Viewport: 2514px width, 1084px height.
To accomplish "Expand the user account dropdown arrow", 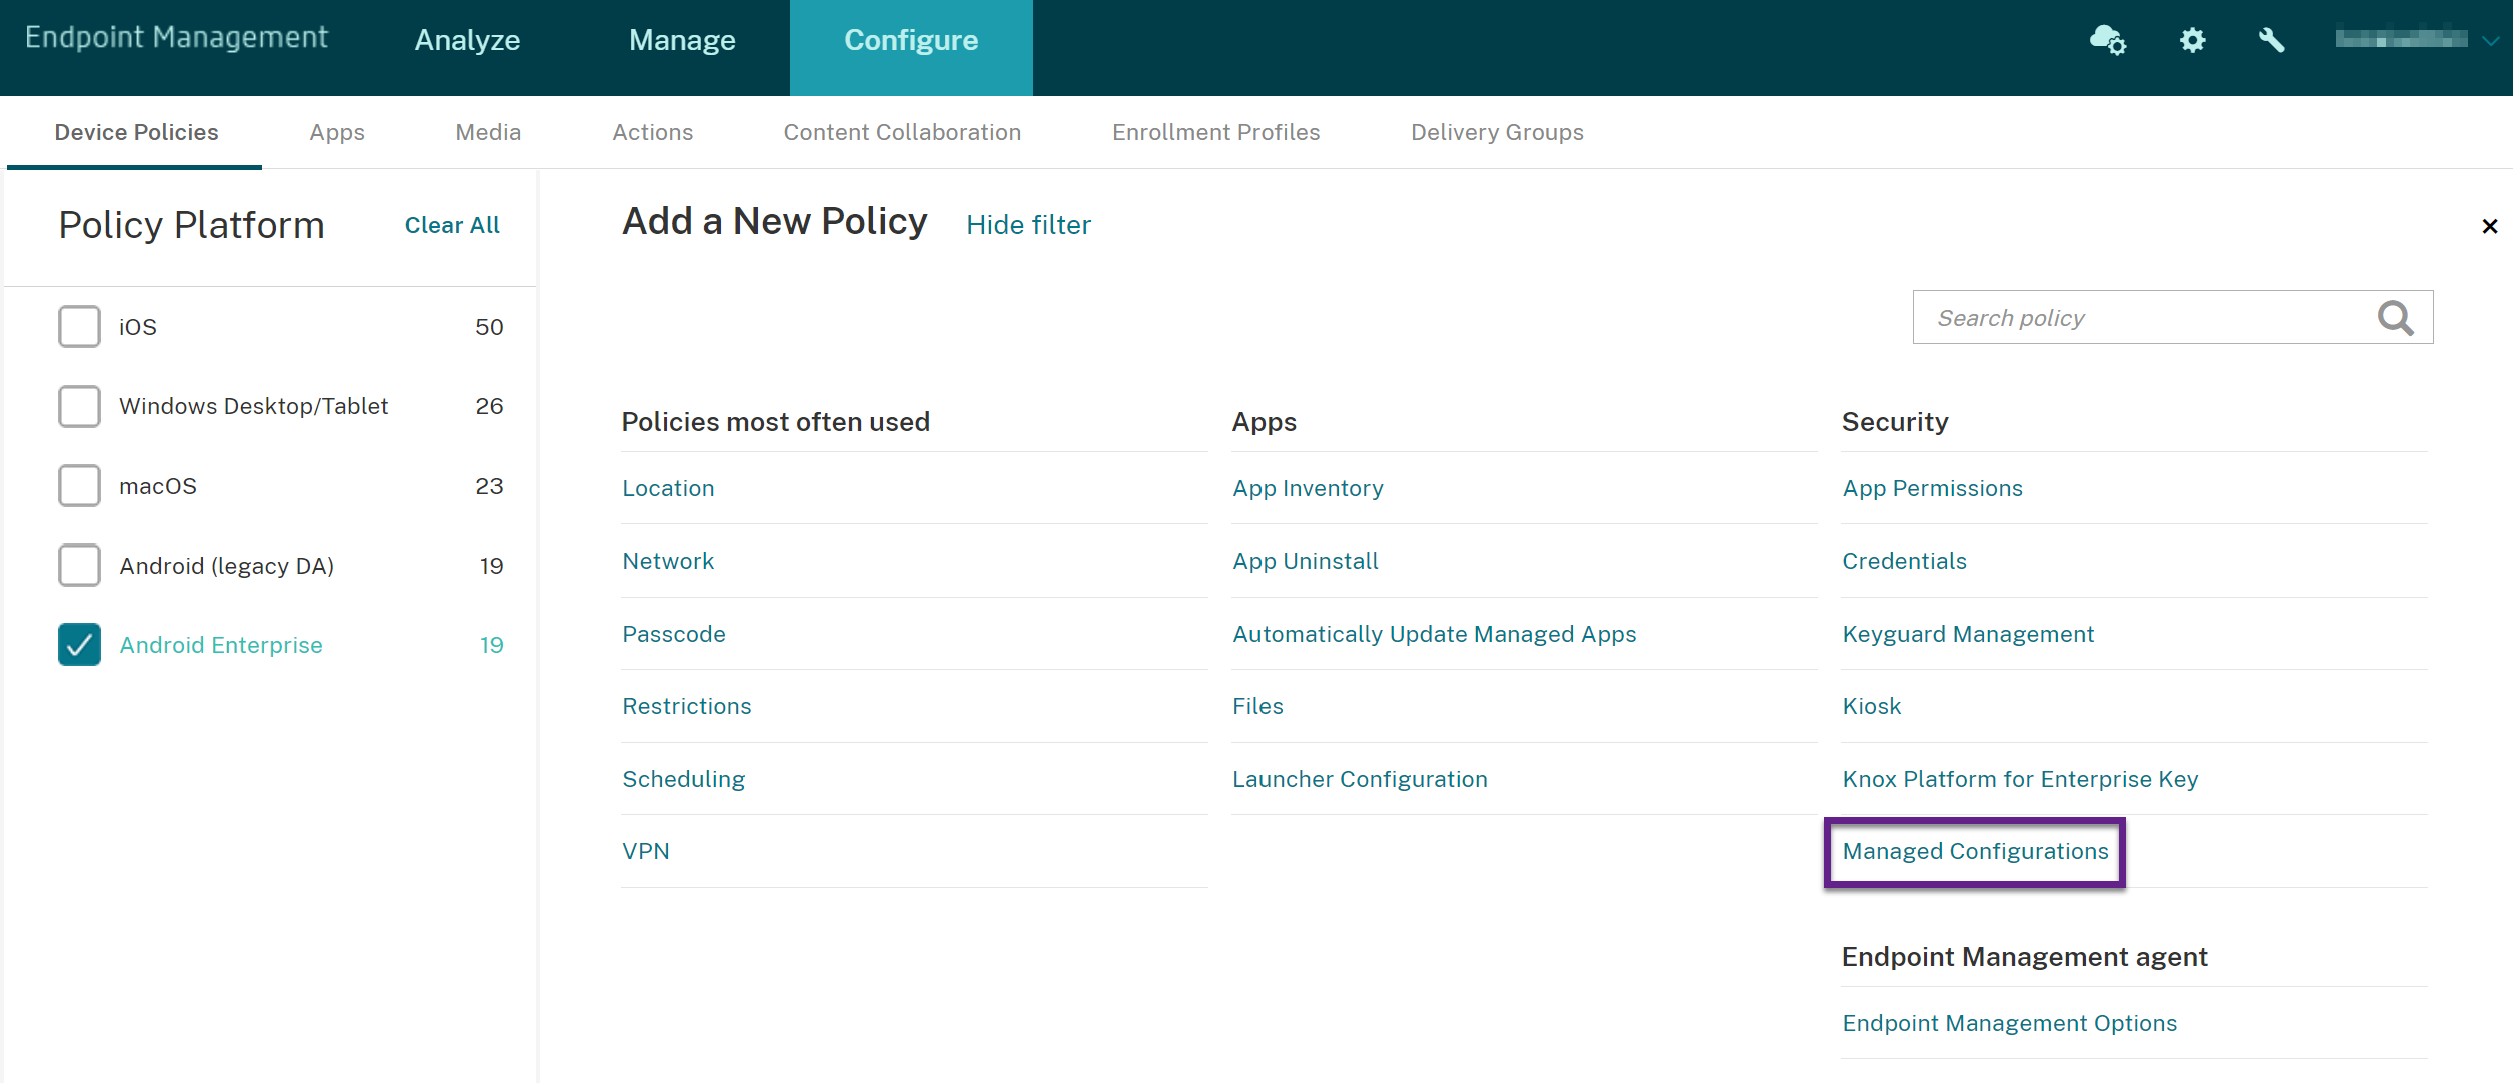I will (2491, 40).
